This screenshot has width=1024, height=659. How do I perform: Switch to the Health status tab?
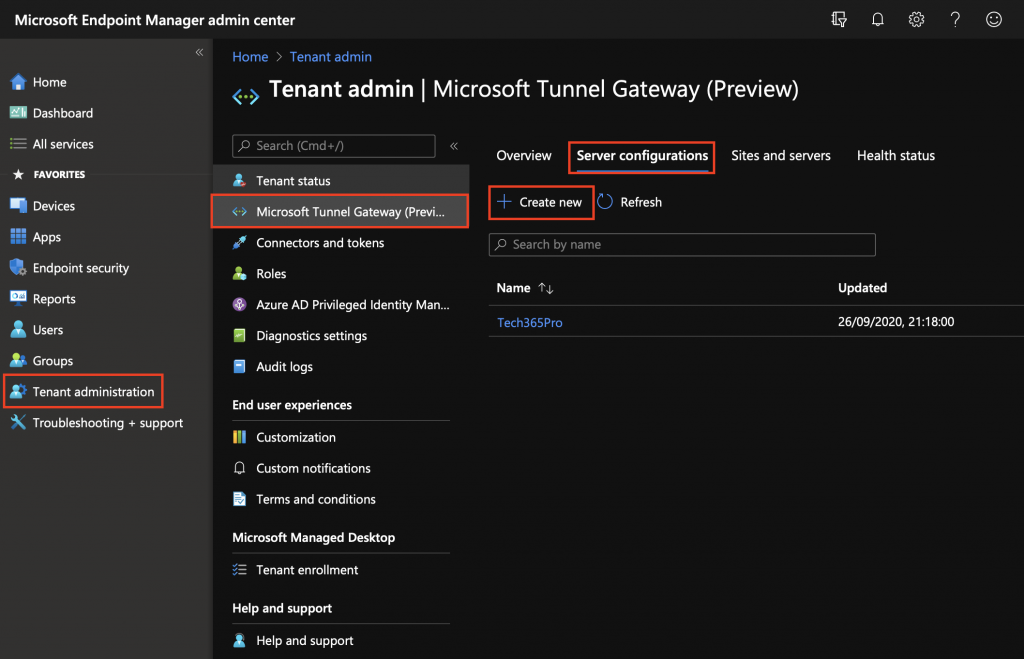point(895,156)
